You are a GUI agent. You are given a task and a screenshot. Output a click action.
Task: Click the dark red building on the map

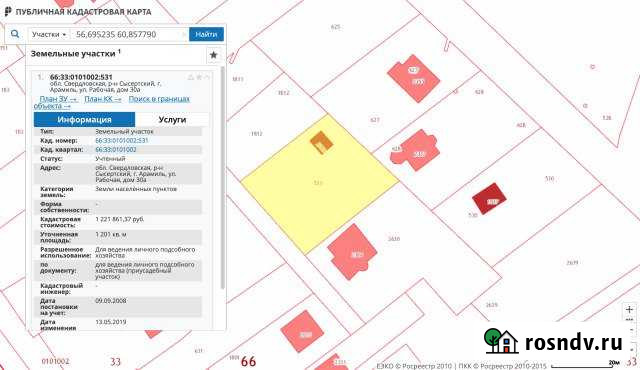click(x=489, y=199)
